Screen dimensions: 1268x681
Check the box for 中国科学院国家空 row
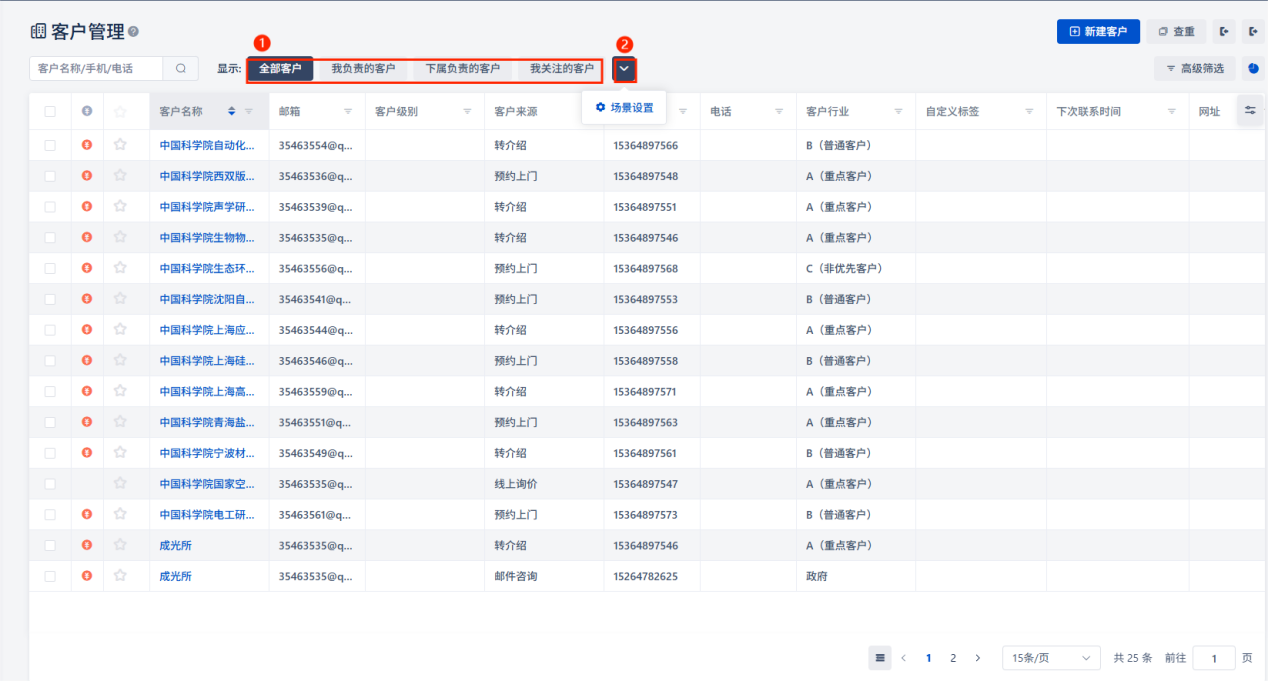tap(50, 484)
